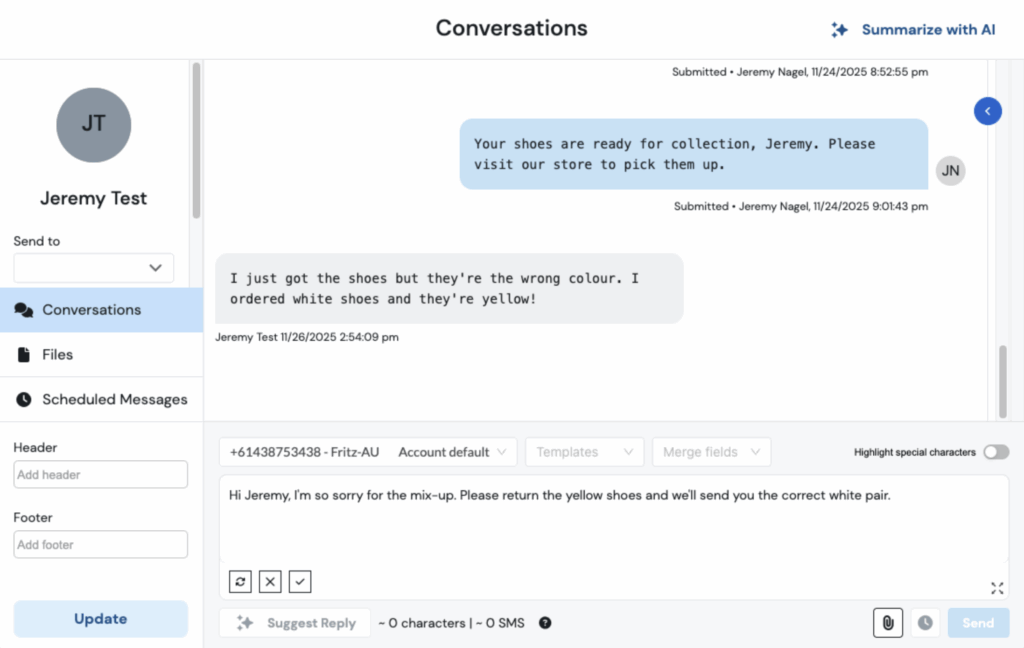Select the Conversations sidebar tab

pos(91,310)
